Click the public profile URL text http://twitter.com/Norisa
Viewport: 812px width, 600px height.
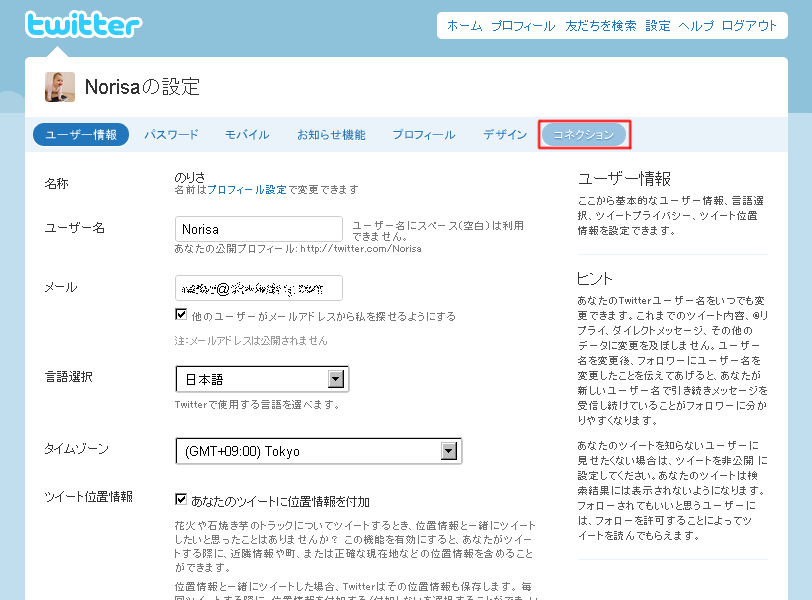point(361,248)
